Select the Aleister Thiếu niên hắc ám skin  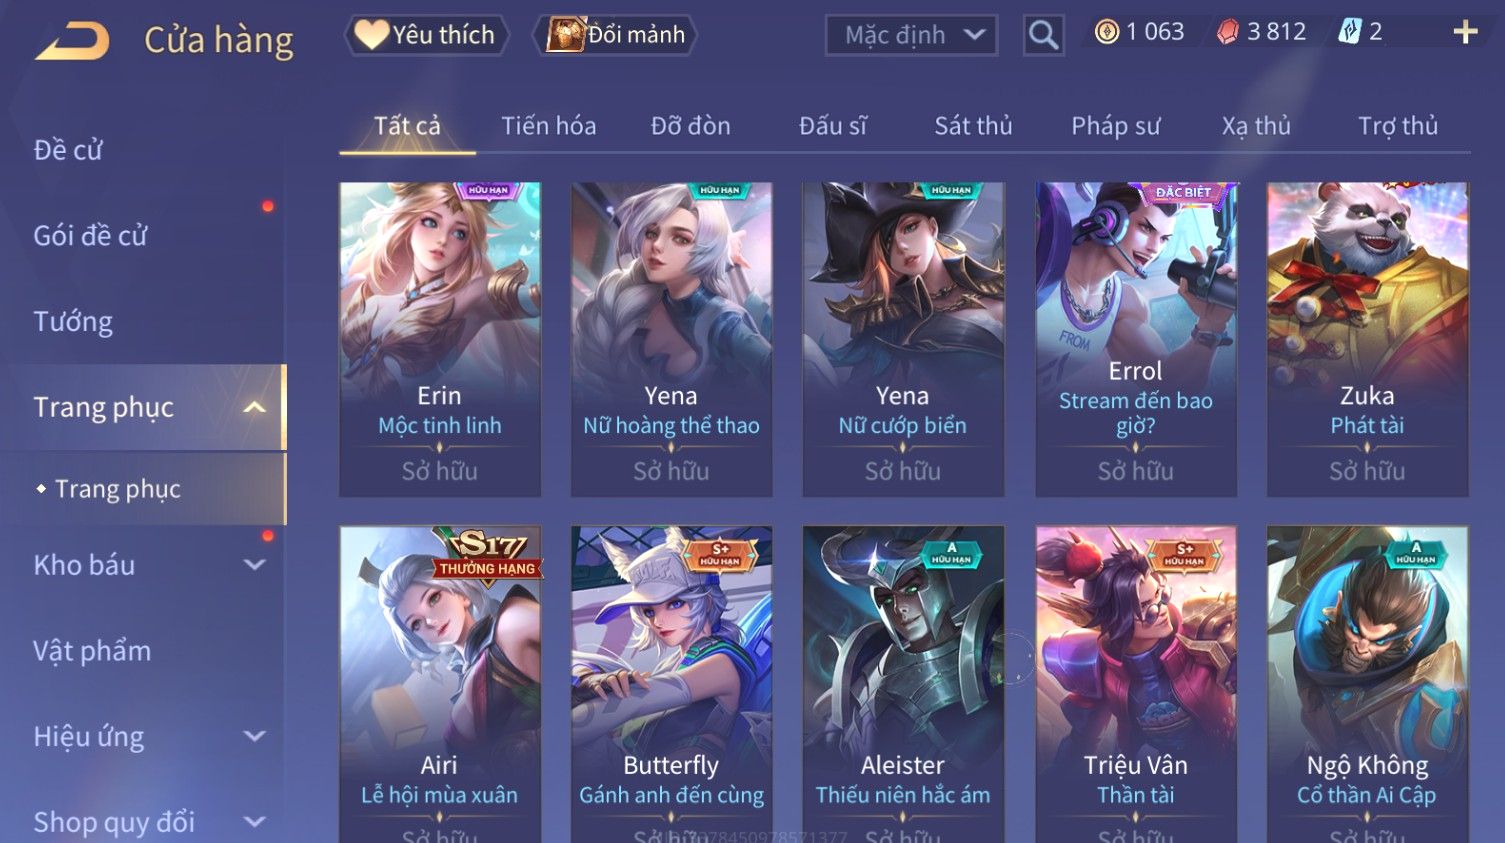[903, 684]
